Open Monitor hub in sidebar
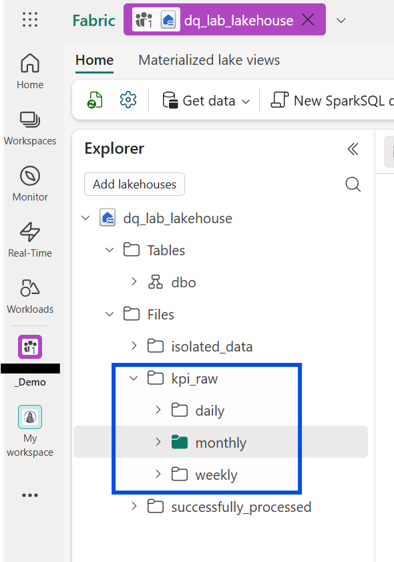Screen dimensions: 394x562 pyautogui.click(x=30, y=184)
